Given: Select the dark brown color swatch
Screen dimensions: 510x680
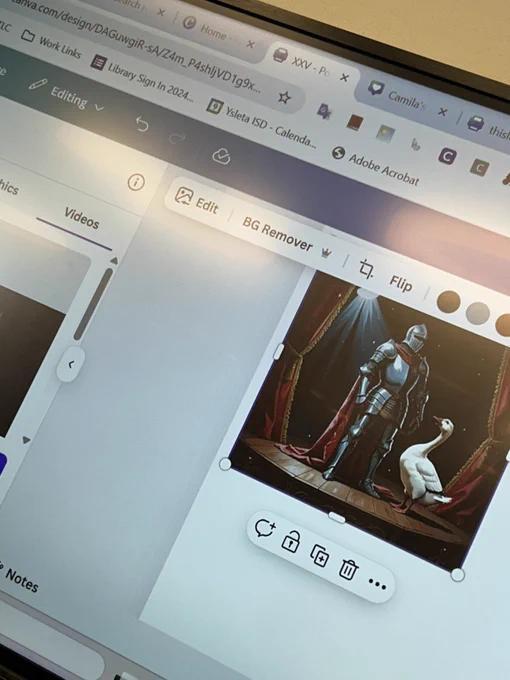Looking at the screenshot, I should point(448,302).
